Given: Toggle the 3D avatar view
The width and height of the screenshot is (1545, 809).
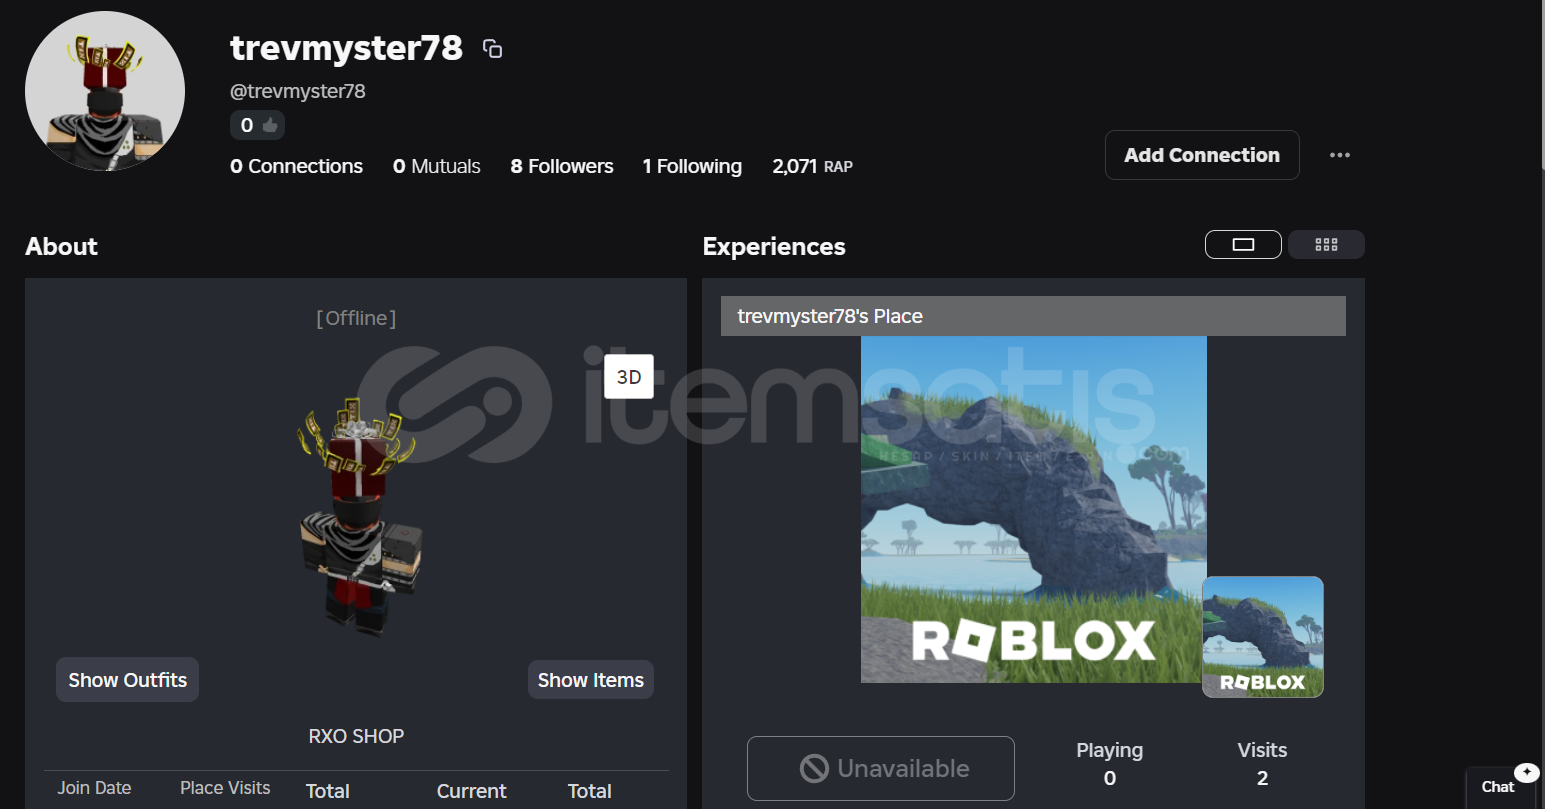Looking at the screenshot, I should click(x=629, y=377).
